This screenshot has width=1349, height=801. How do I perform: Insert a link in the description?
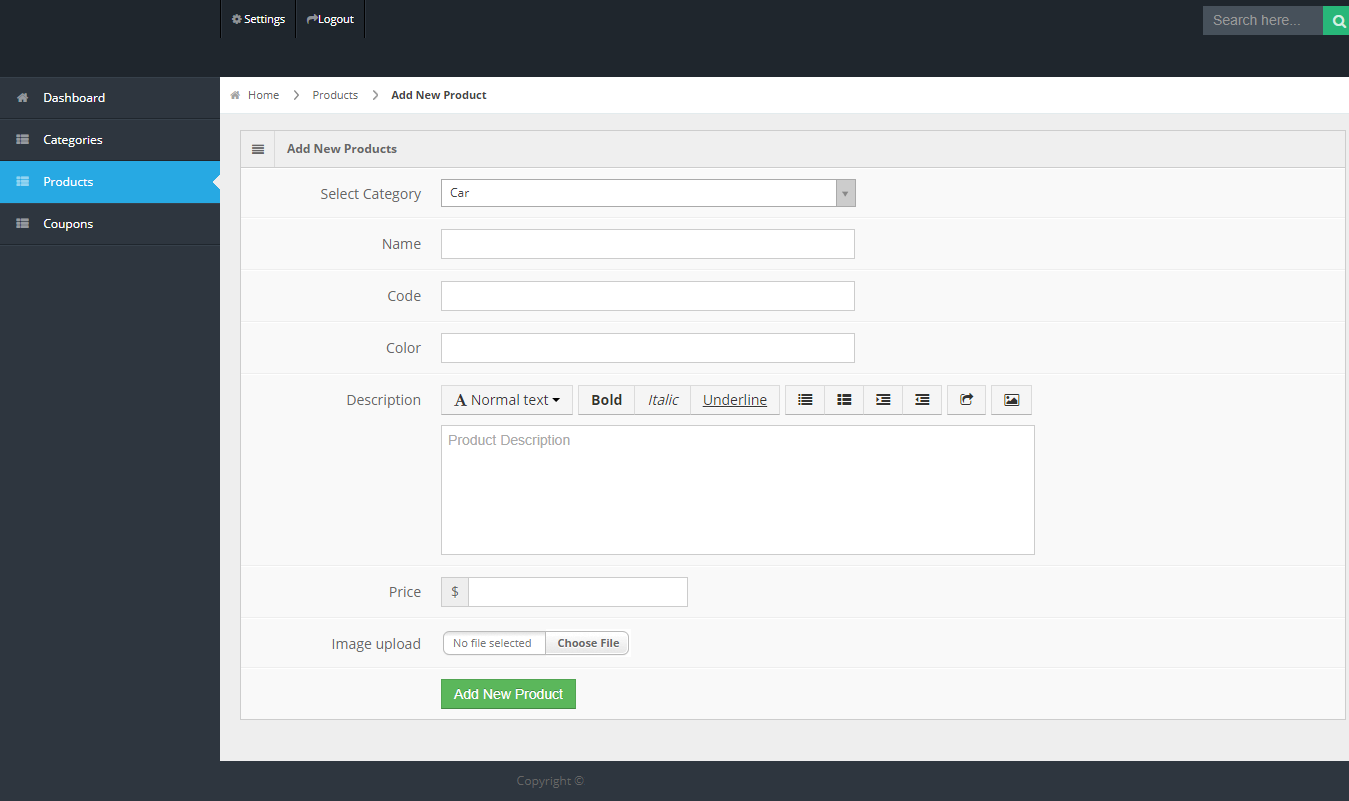click(x=966, y=400)
